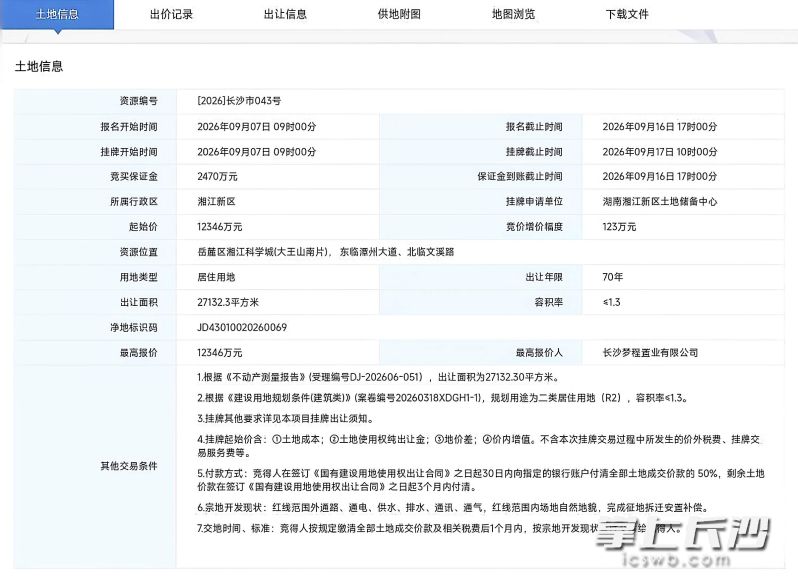Click condition 6 about 宗地开发现状

(x=453, y=508)
